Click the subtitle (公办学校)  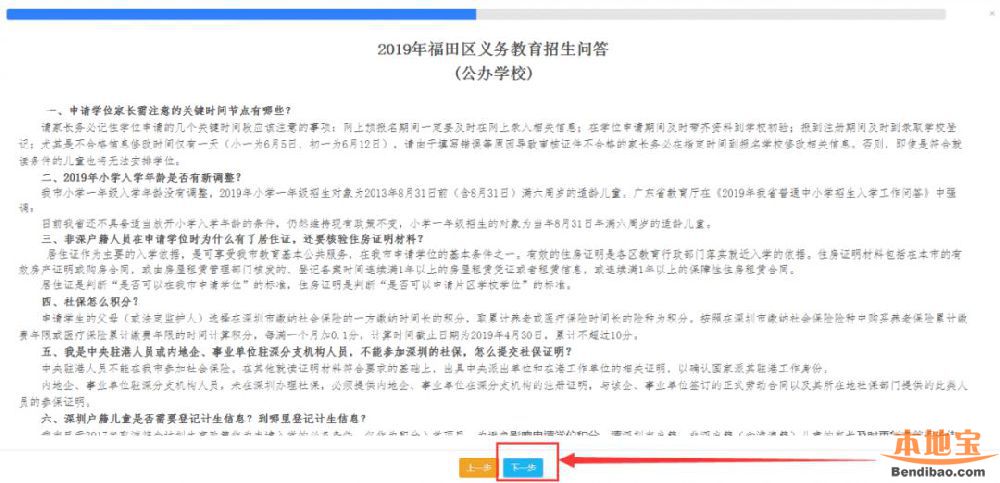coord(494,74)
